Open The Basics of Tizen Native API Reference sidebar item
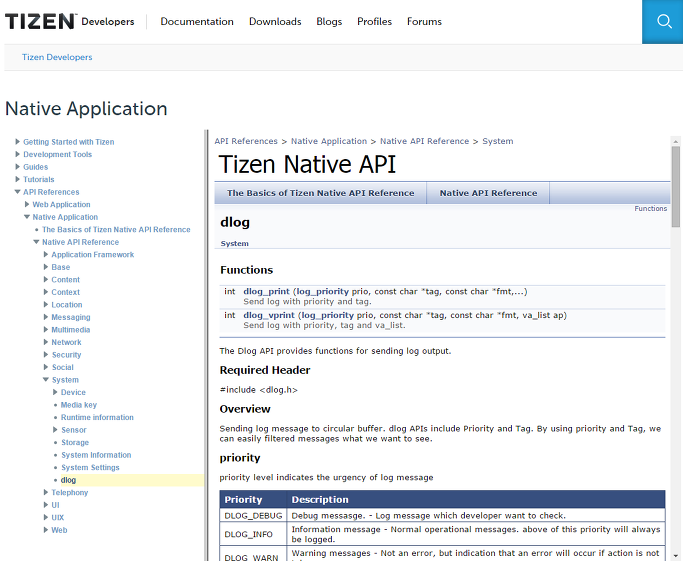Screen dimensions: 683x561 click(116, 230)
